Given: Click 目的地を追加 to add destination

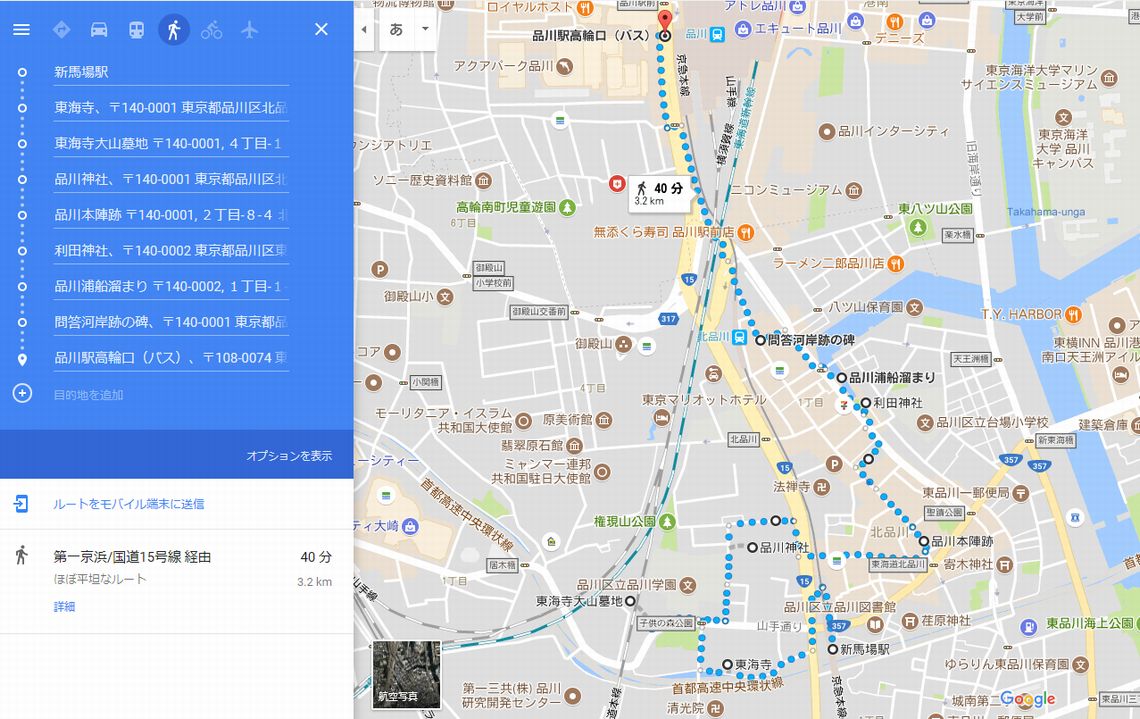Looking at the screenshot, I should tap(89, 395).
